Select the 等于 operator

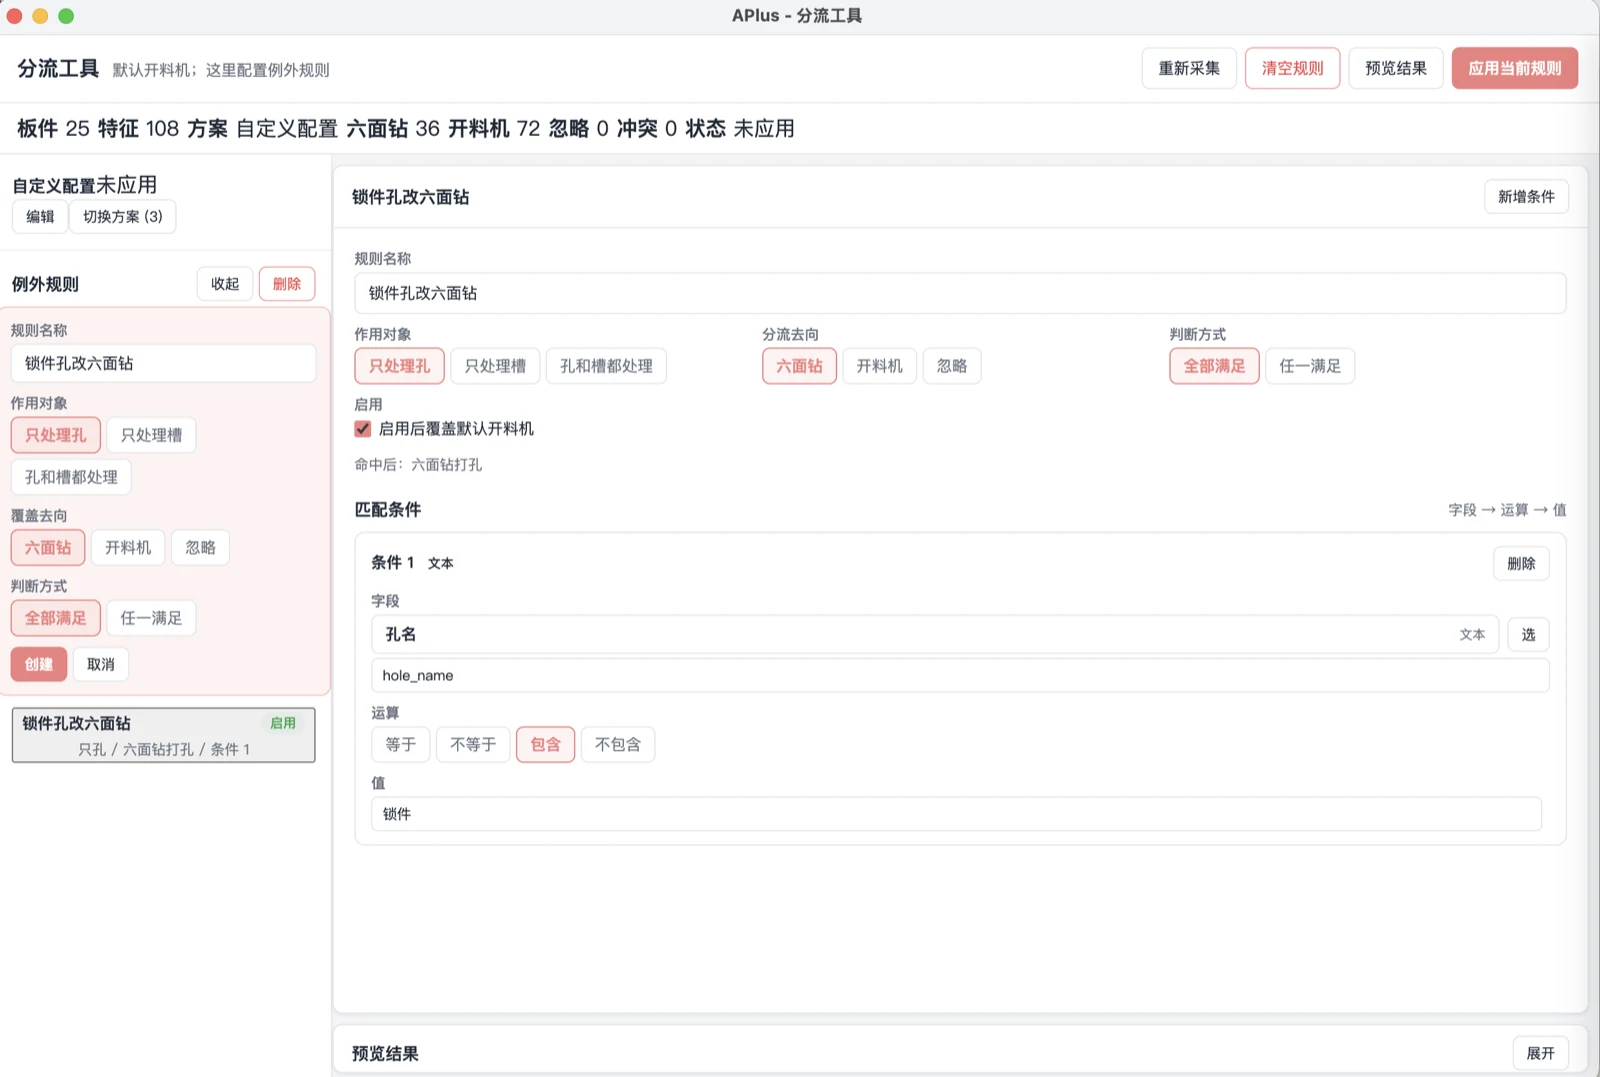401,745
